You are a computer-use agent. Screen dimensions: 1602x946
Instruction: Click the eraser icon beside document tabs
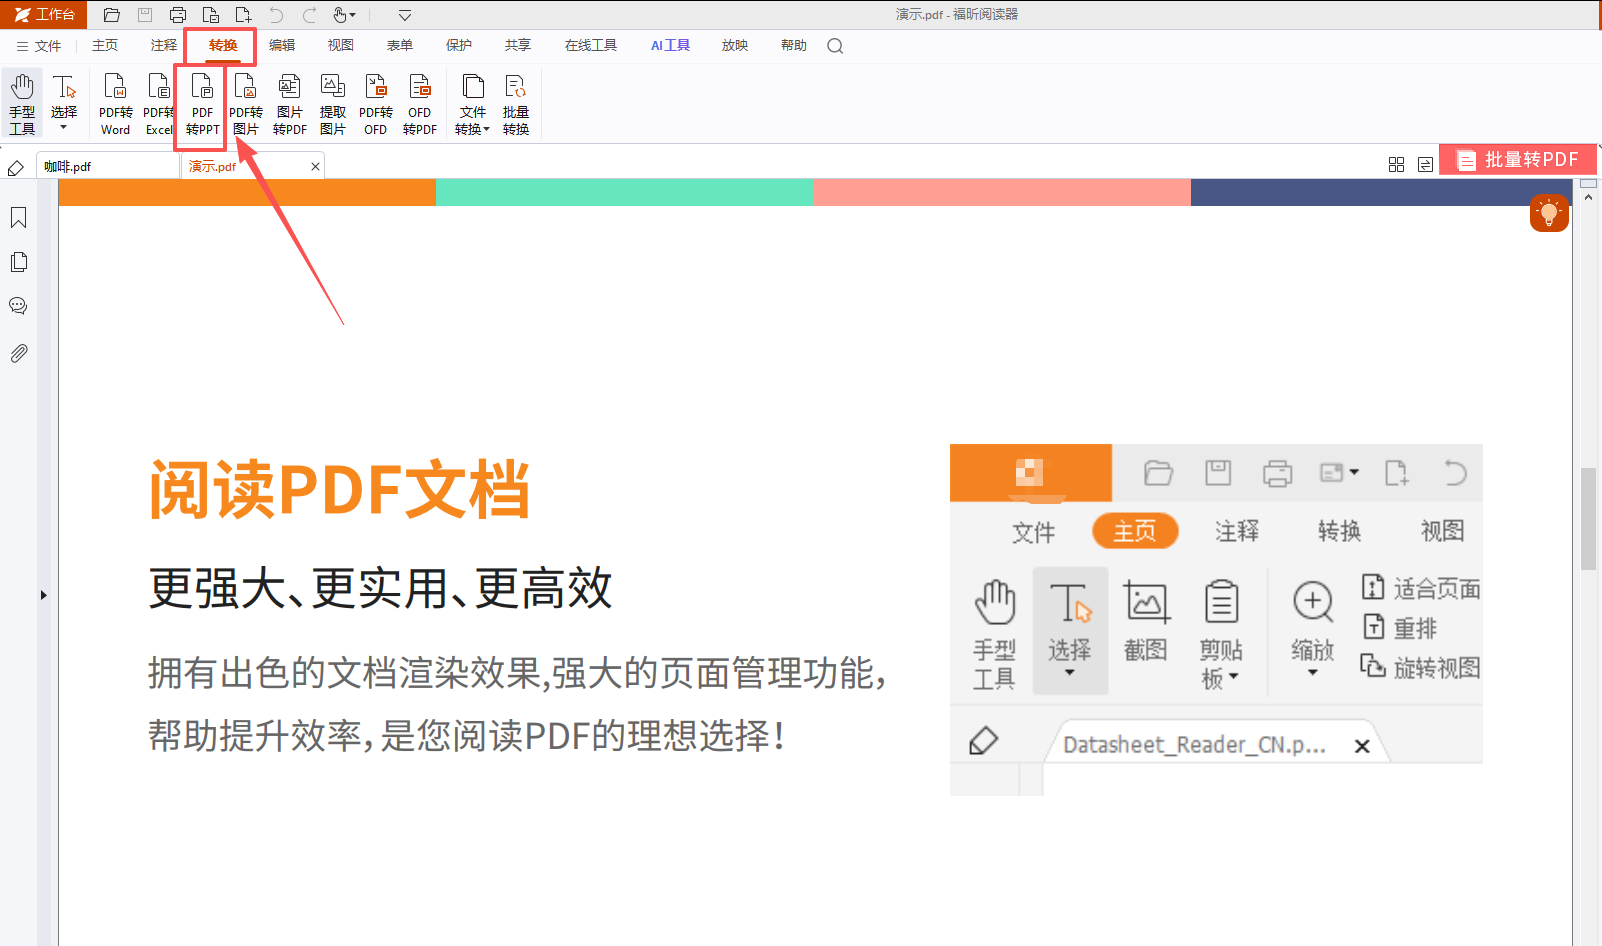pyautogui.click(x=16, y=167)
